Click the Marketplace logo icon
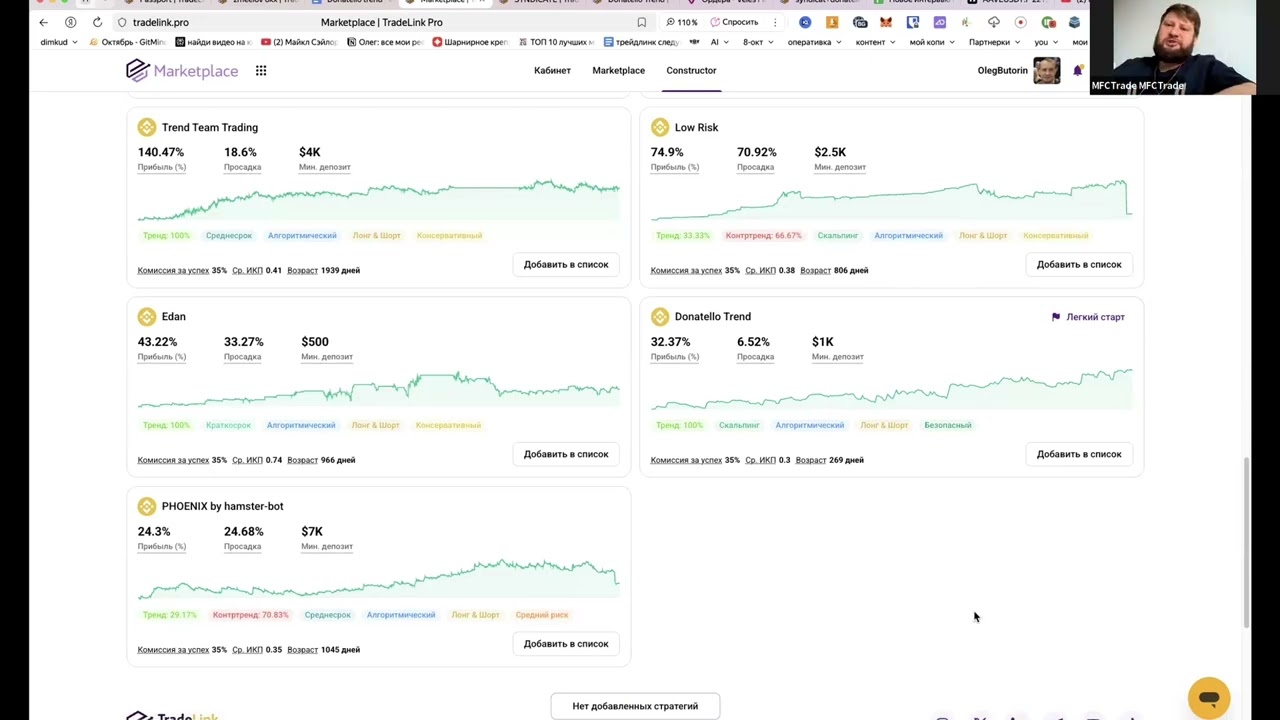Image resolution: width=1280 pixels, height=720 pixels. click(x=137, y=70)
